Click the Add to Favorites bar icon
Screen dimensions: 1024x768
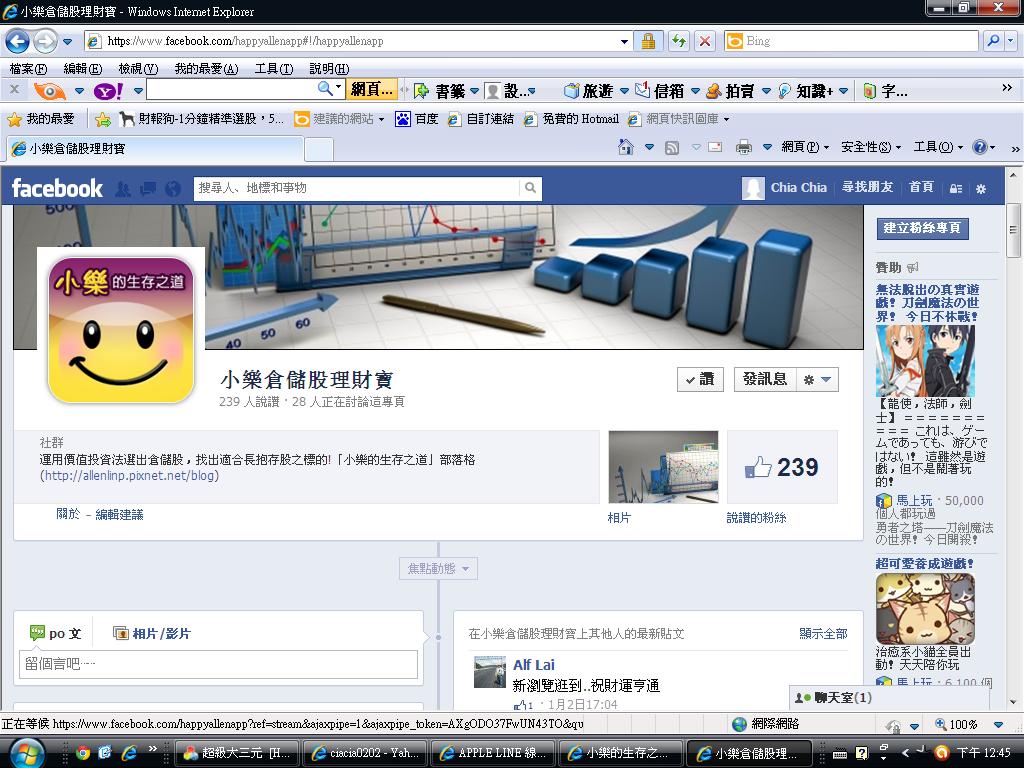point(103,119)
